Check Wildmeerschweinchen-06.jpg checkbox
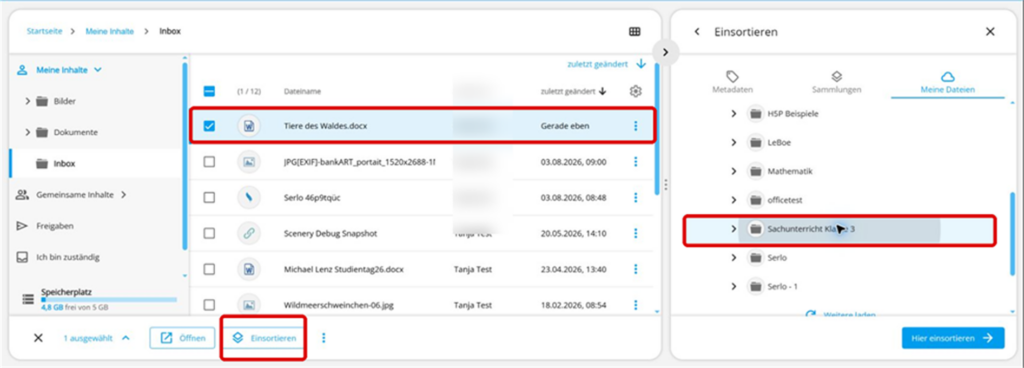Image resolution: width=1024 pixels, height=368 pixels. [210, 305]
